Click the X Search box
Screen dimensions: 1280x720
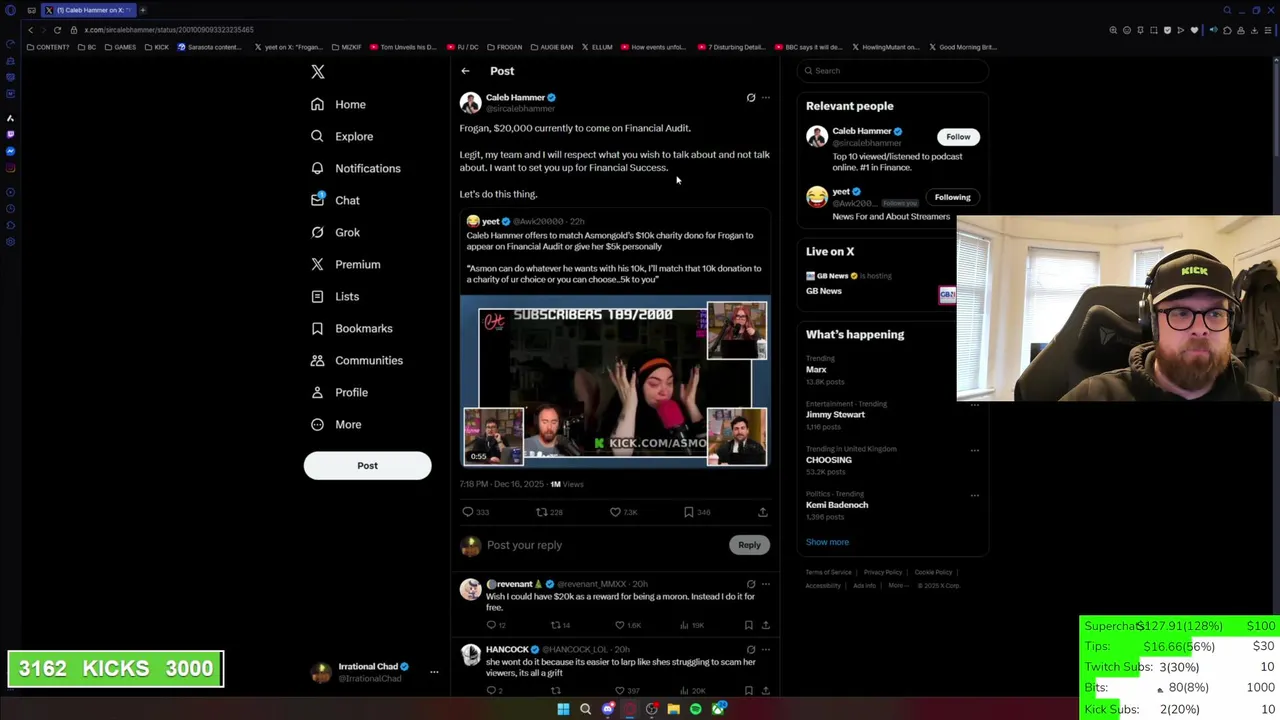pos(893,71)
